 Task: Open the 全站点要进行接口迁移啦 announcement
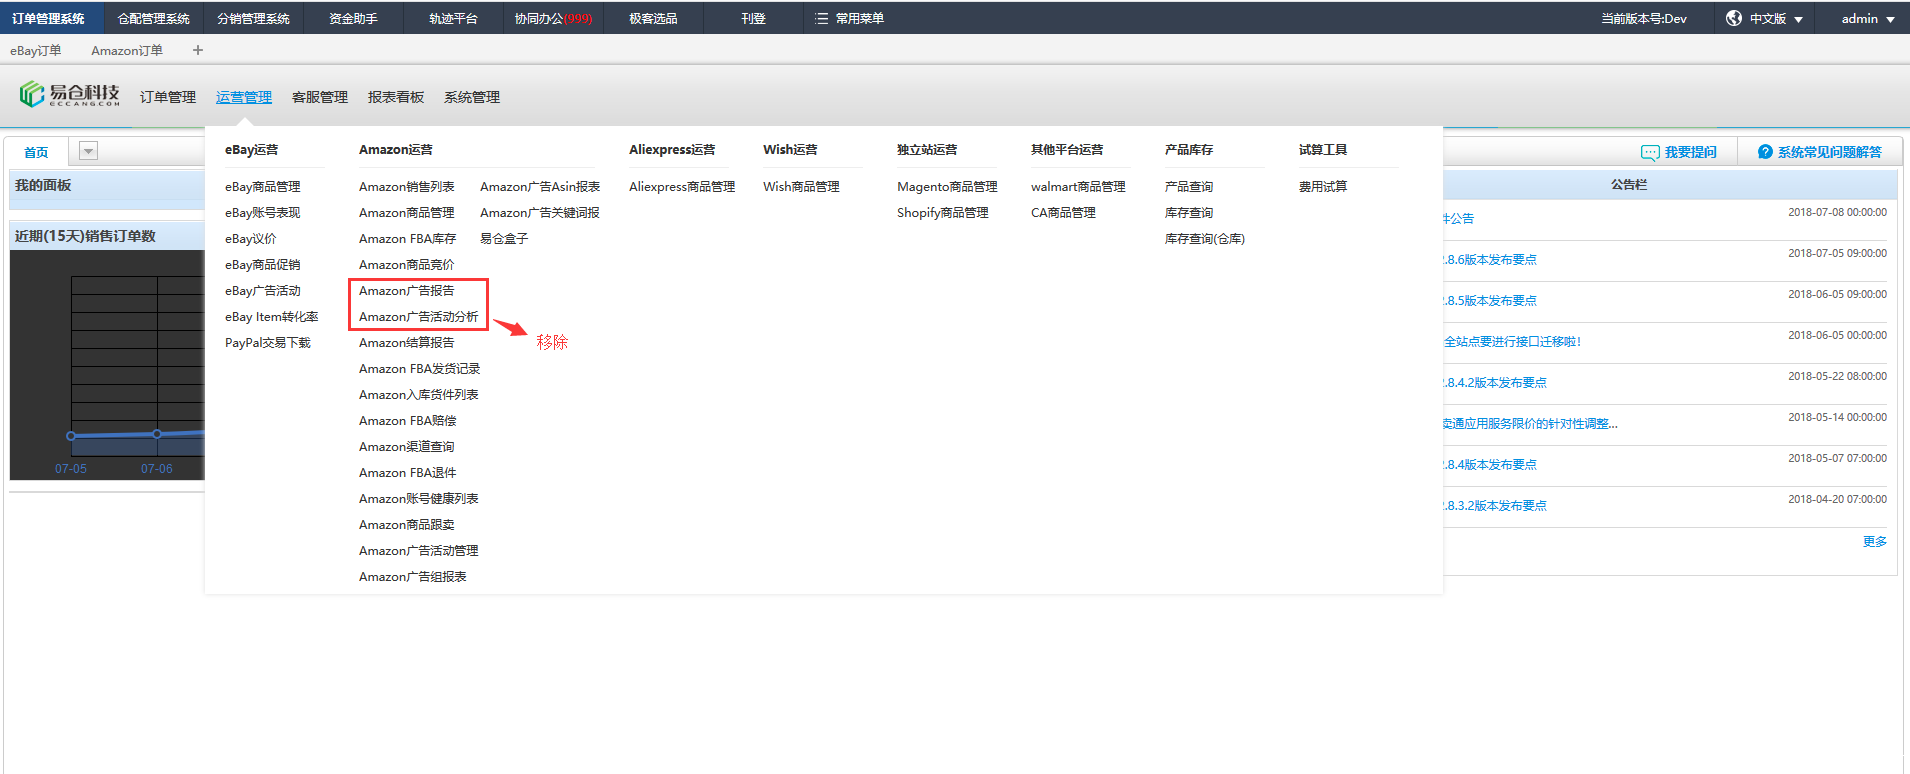coord(1512,342)
